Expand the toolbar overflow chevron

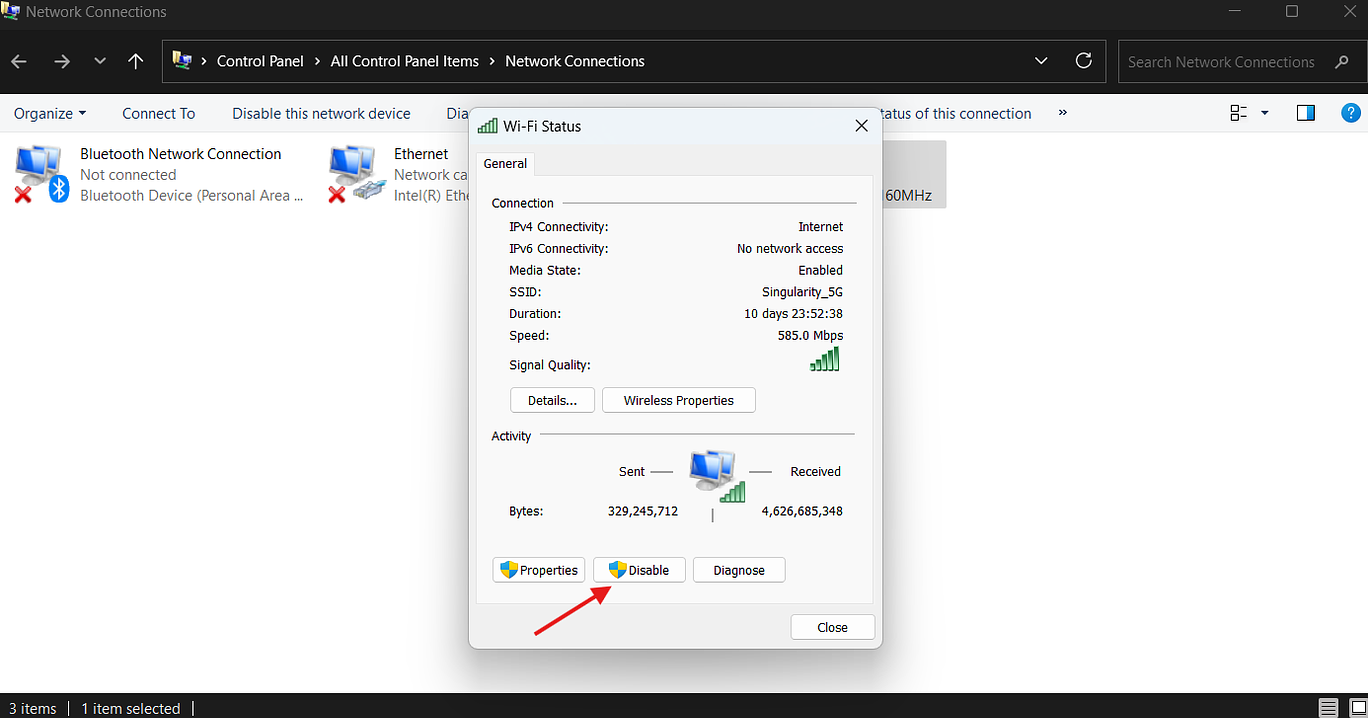[1062, 113]
